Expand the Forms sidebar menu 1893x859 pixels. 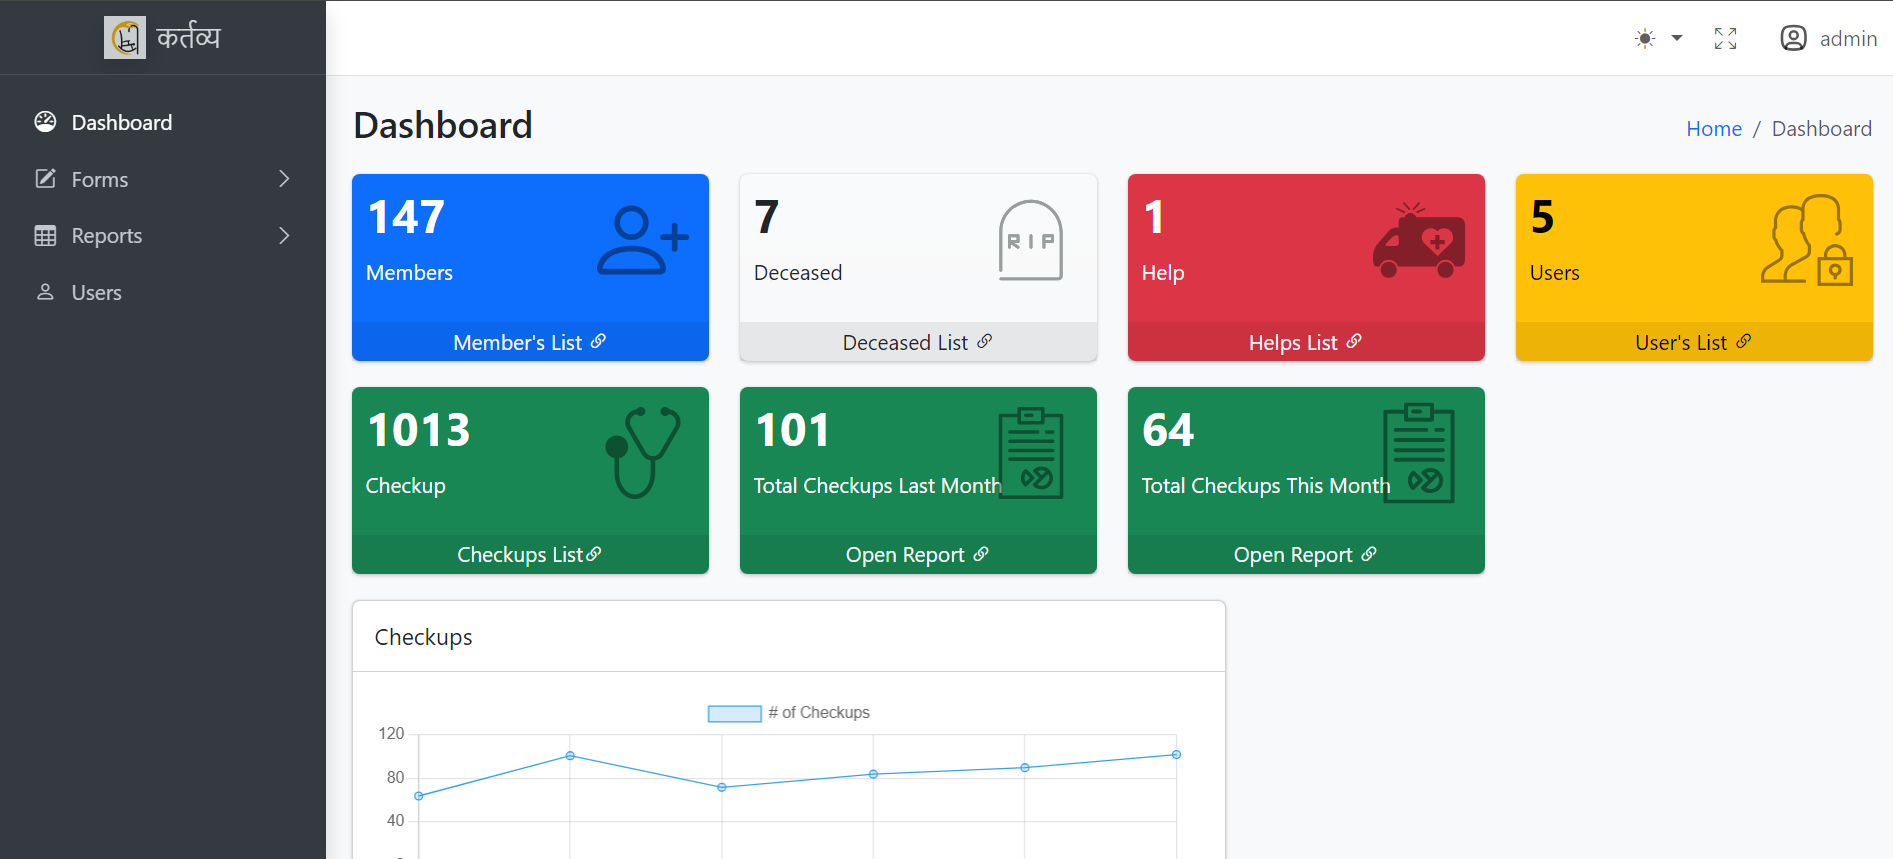(x=163, y=180)
